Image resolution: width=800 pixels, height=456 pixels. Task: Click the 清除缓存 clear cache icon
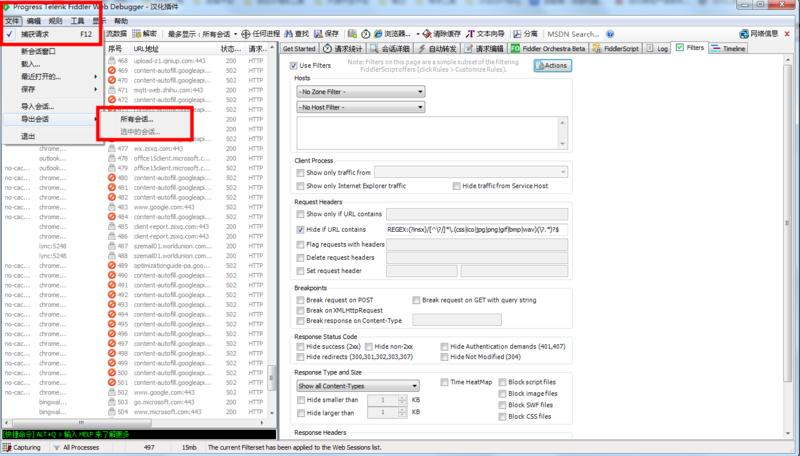427,34
